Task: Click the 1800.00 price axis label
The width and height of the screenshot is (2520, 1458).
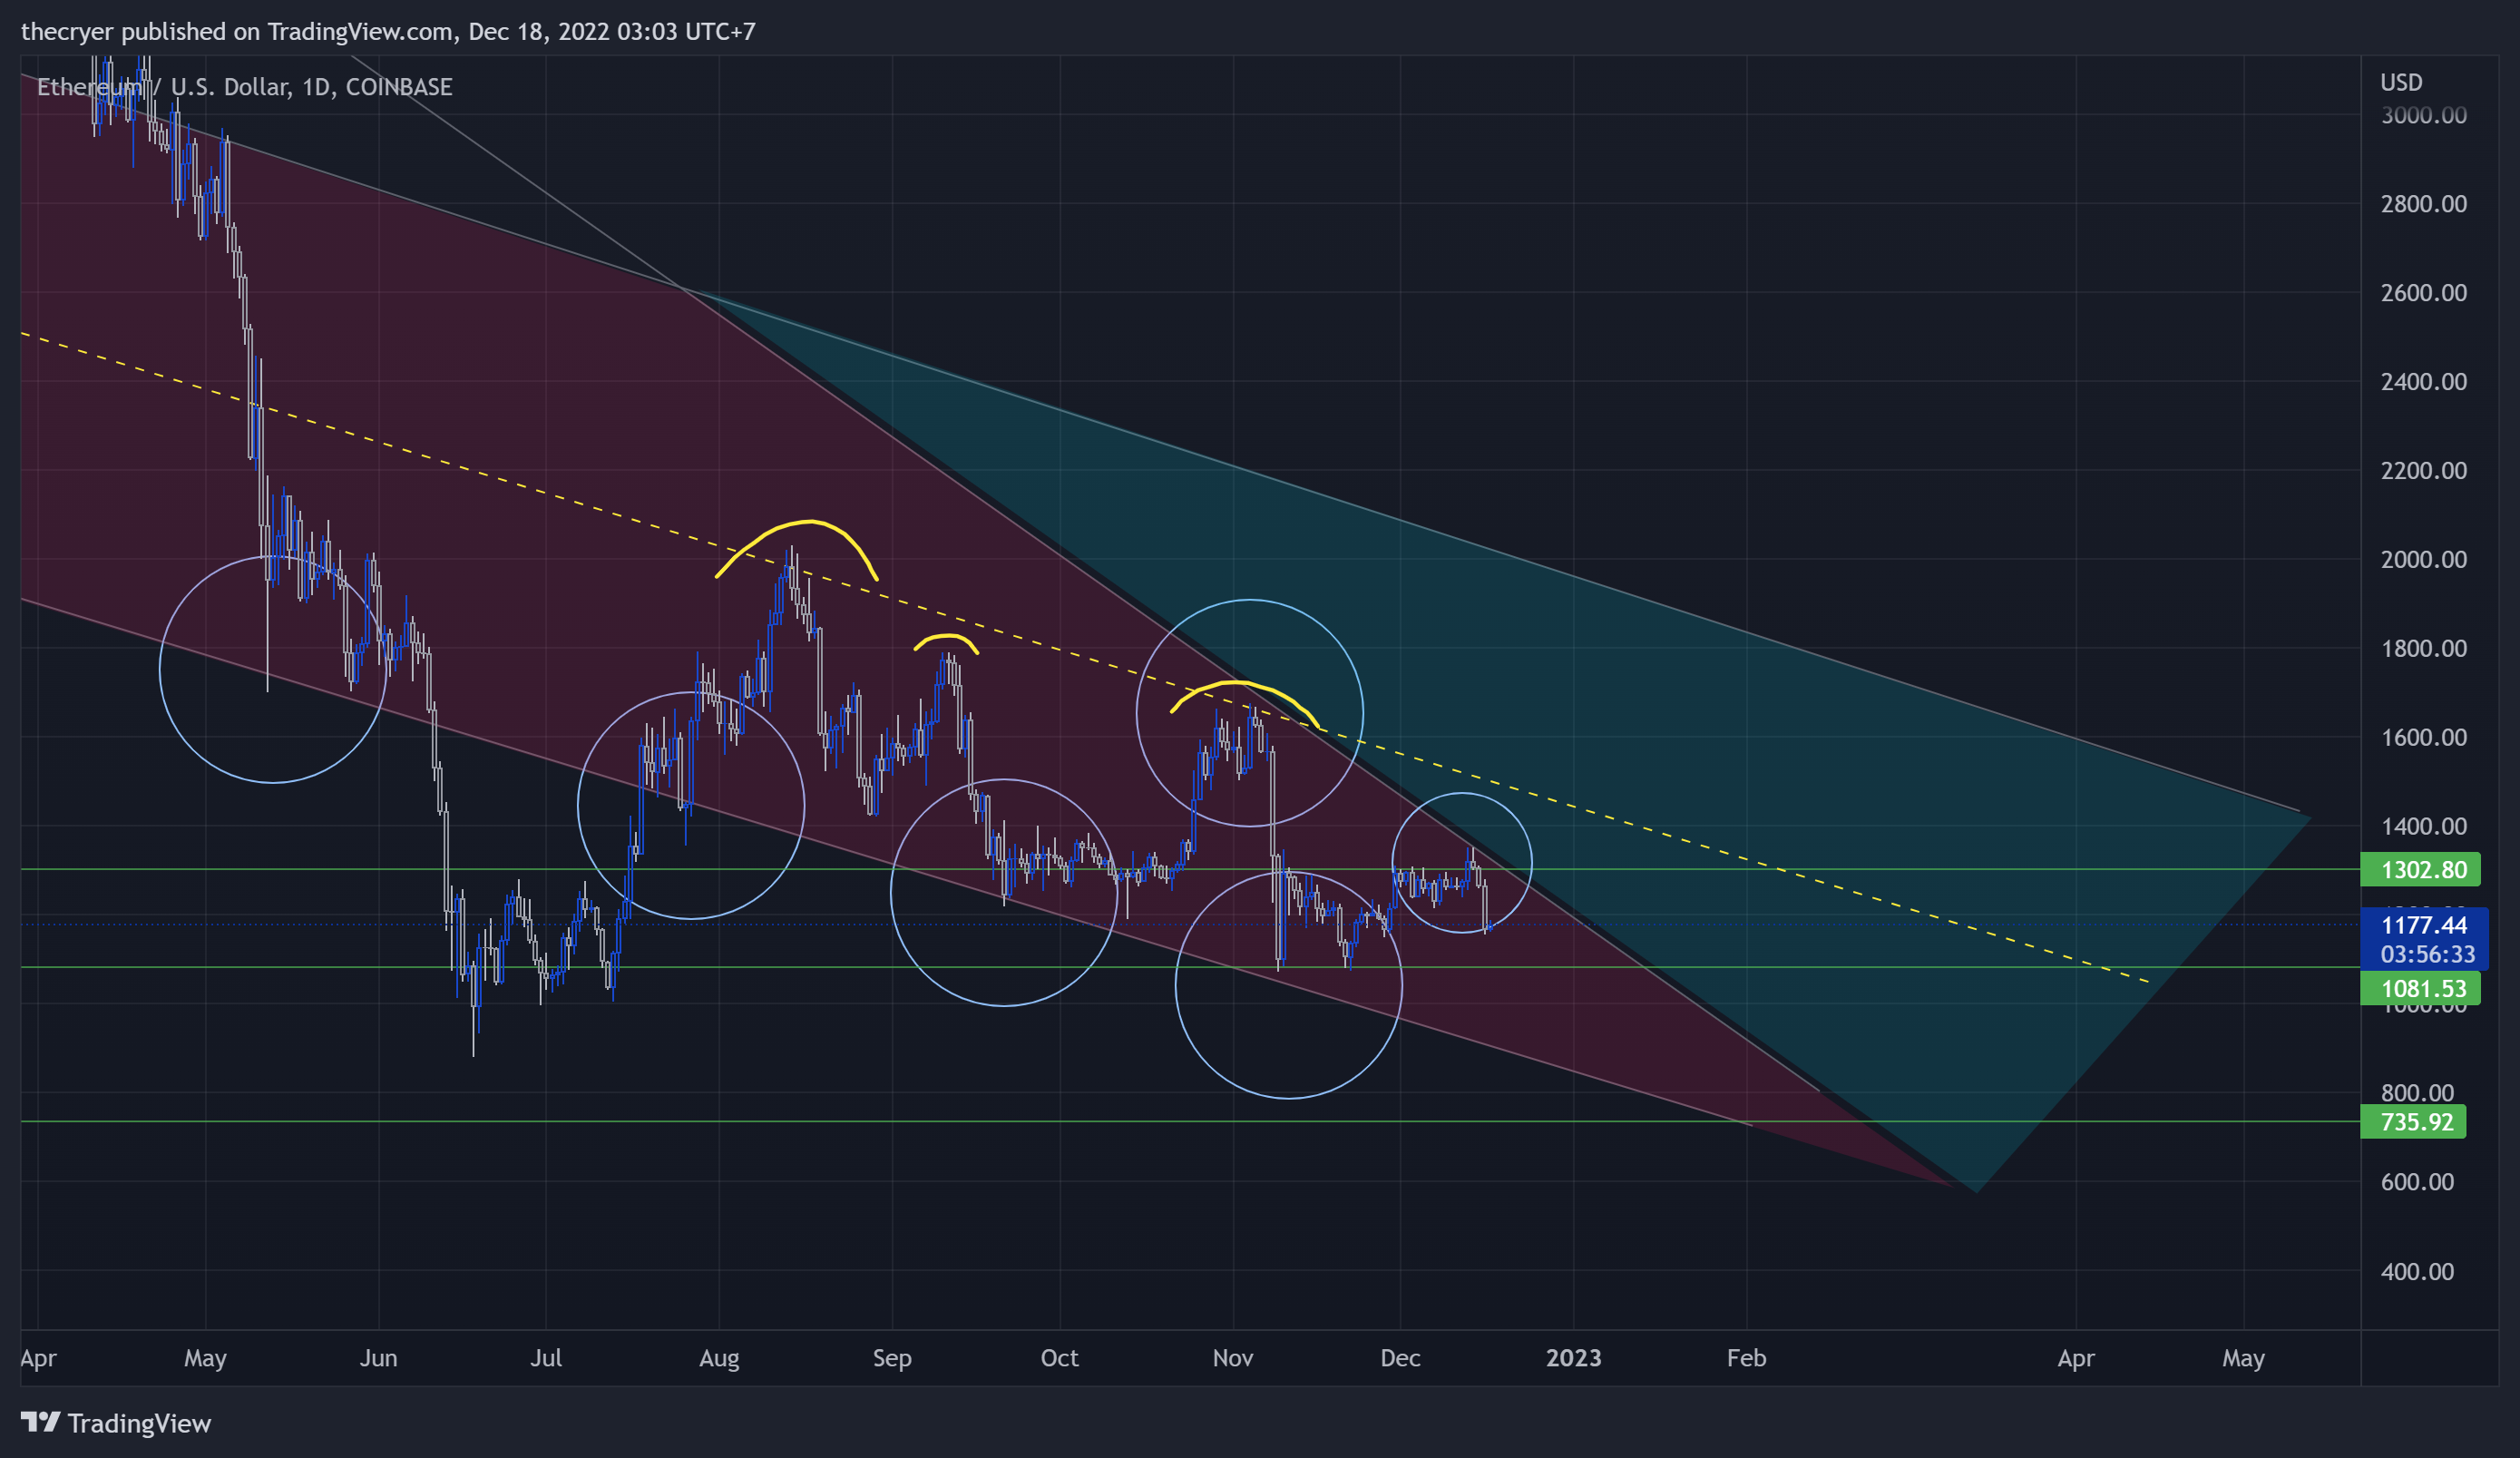Action: pyautogui.click(x=2424, y=649)
